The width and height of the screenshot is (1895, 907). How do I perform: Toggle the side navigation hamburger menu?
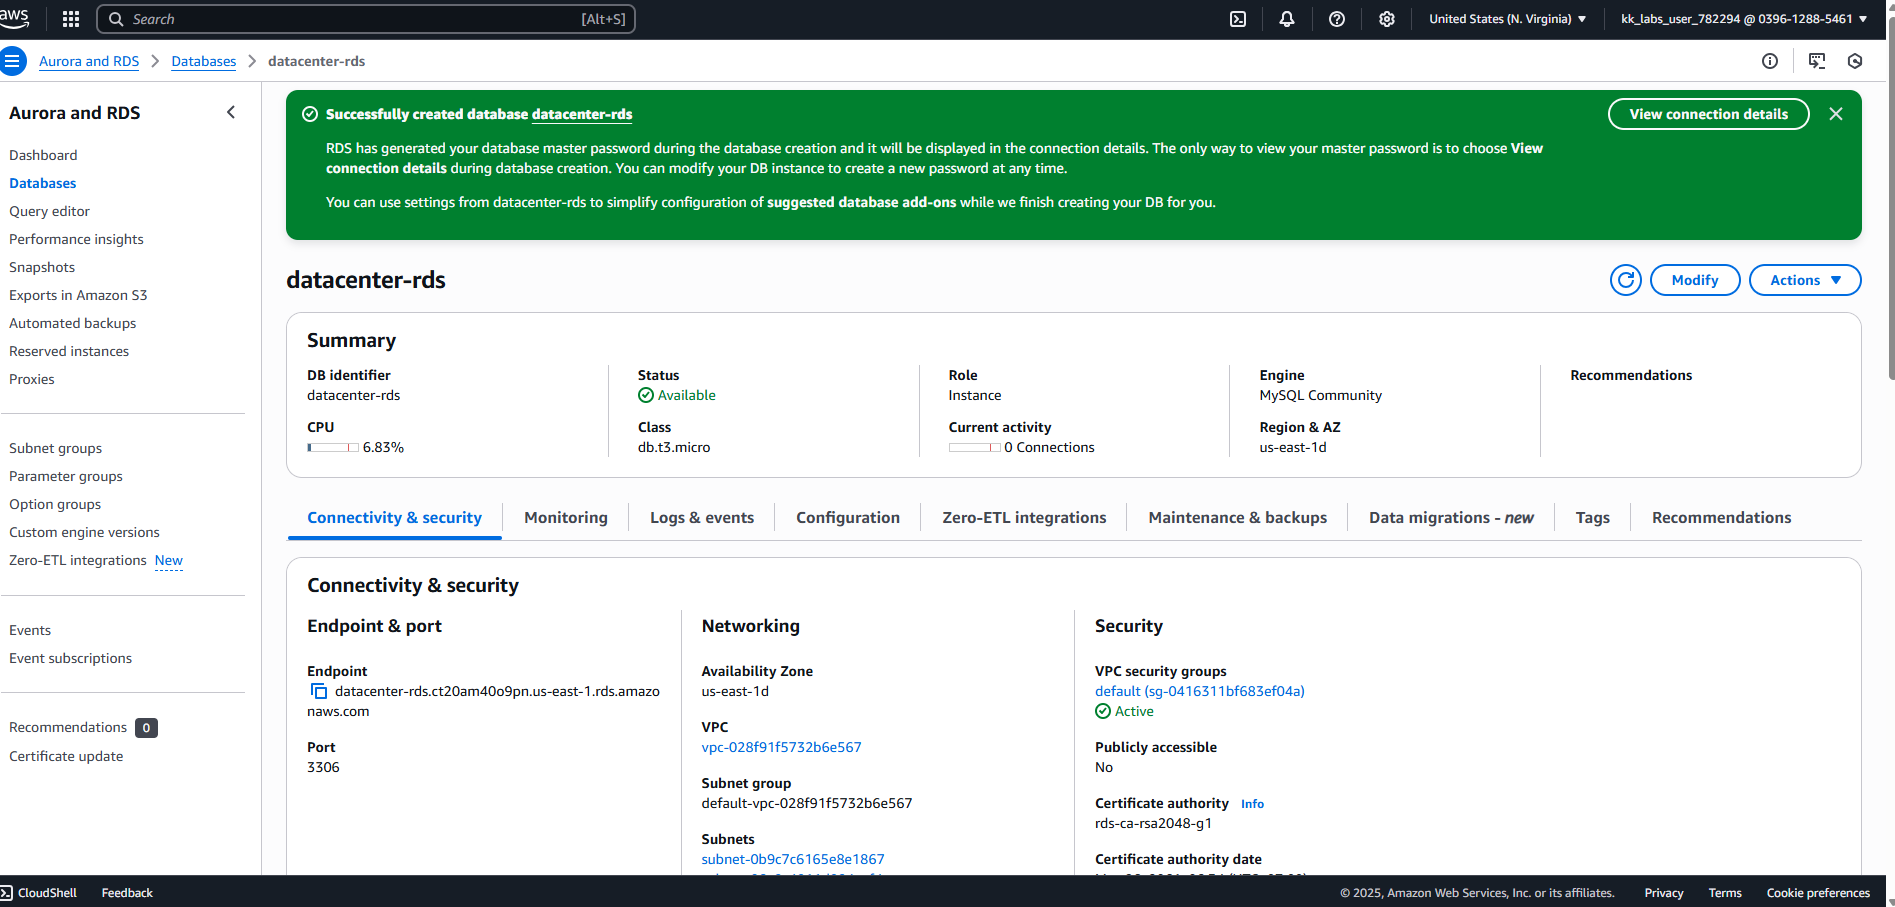click(x=12, y=61)
